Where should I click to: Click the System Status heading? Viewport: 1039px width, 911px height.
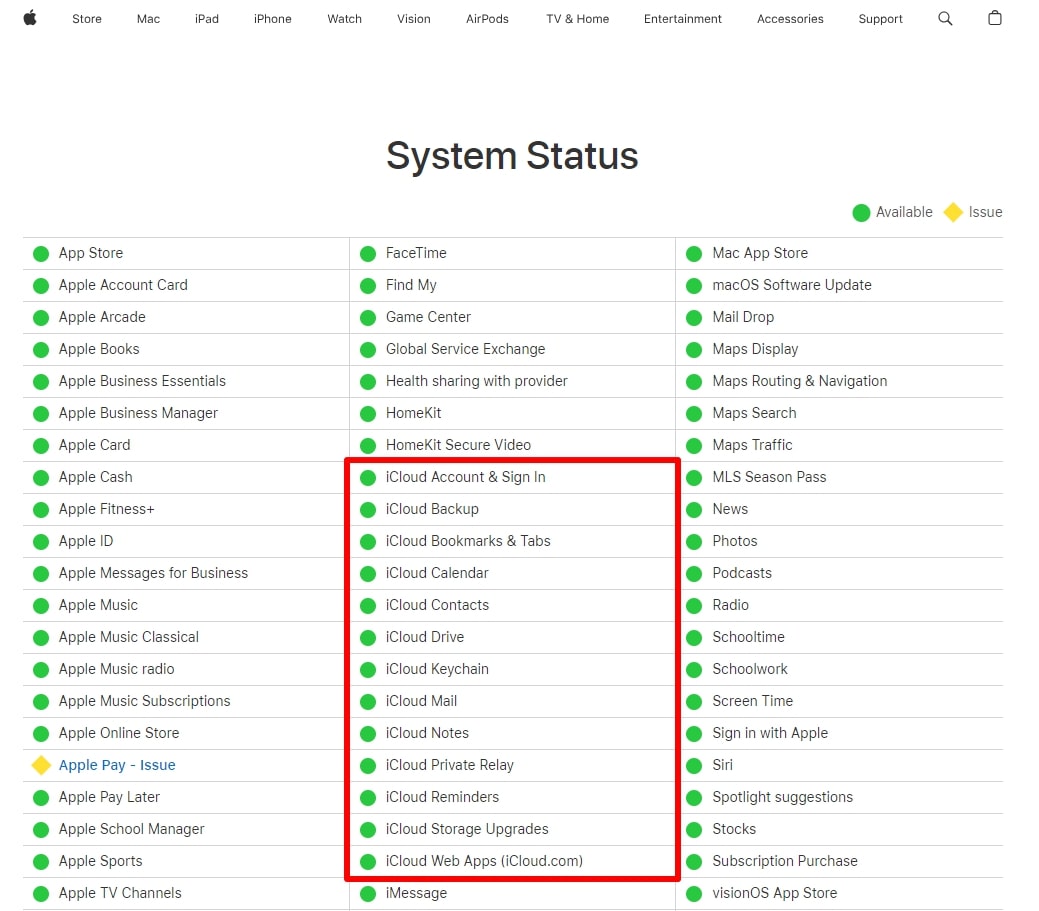(512, 156)
